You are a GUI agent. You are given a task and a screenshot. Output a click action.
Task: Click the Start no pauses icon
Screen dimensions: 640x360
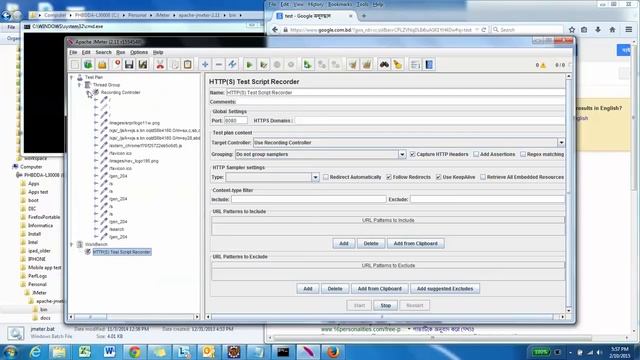(x=264, y=64)
